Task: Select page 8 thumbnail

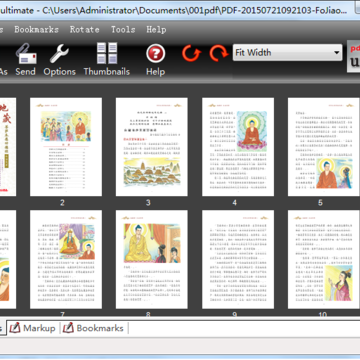Action: pyautogui.click(x=152, y=259)
